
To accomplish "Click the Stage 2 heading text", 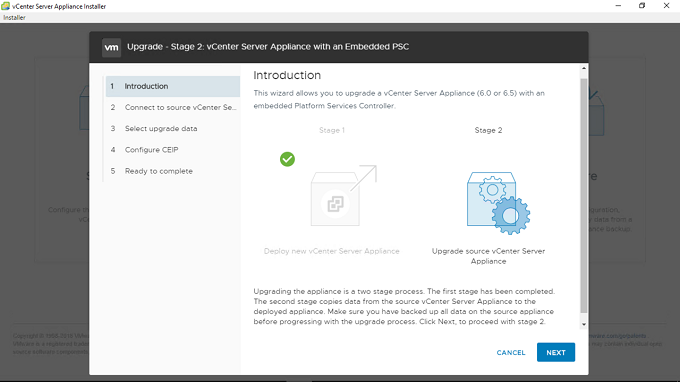I will (488, 130).
